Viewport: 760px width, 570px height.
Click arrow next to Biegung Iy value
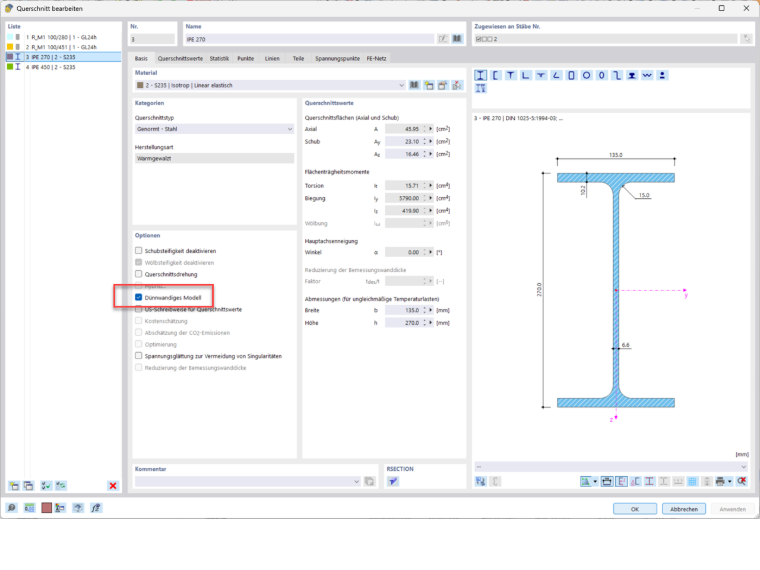430,198
